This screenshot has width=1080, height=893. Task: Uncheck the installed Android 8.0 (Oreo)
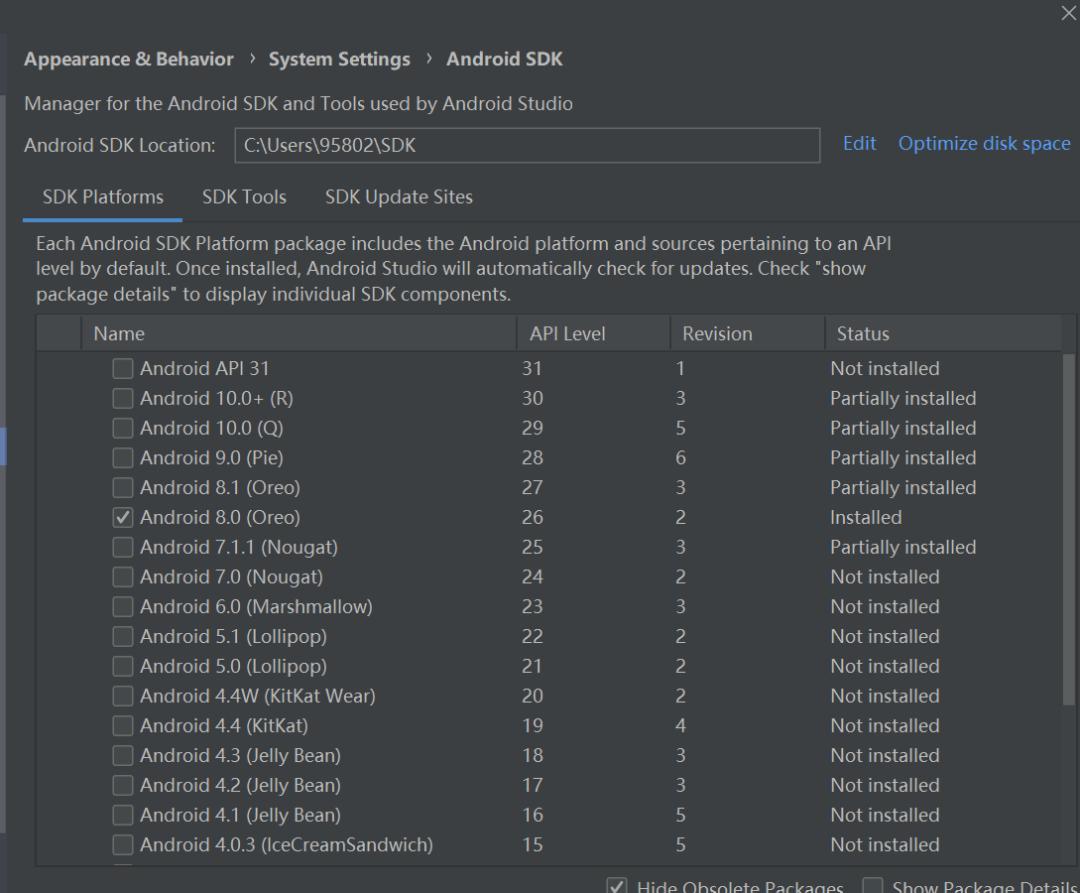point(122,517)
